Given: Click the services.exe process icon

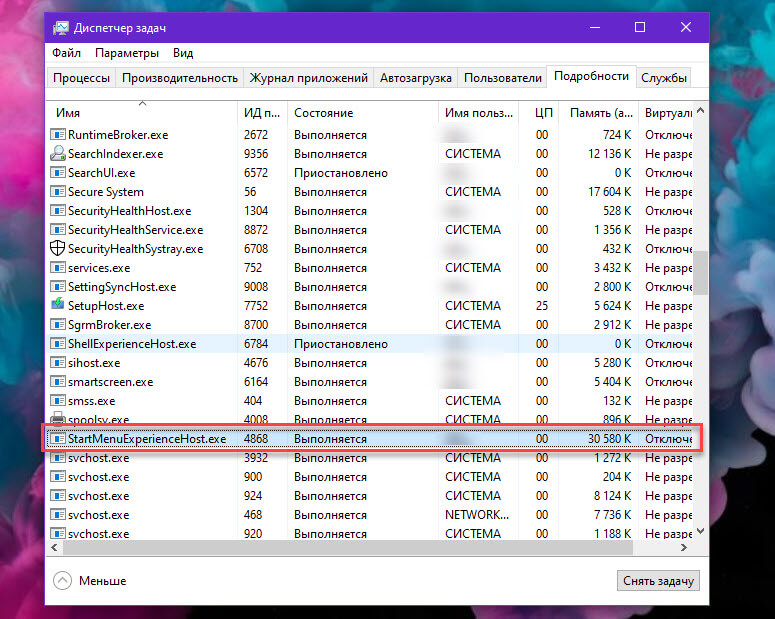Looking at the screenshot, I should pos(58,267).
